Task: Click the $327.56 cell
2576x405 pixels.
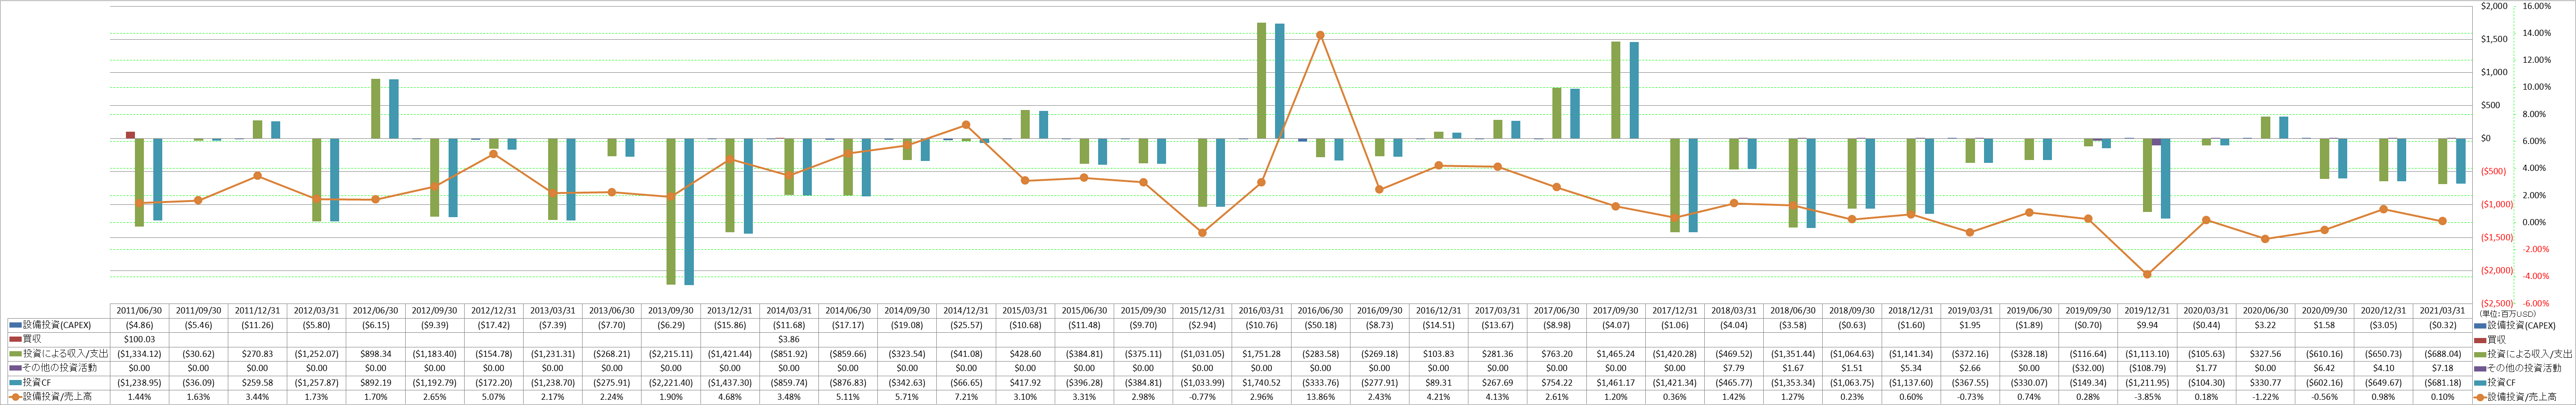Action: click(x=2266, y=354)
